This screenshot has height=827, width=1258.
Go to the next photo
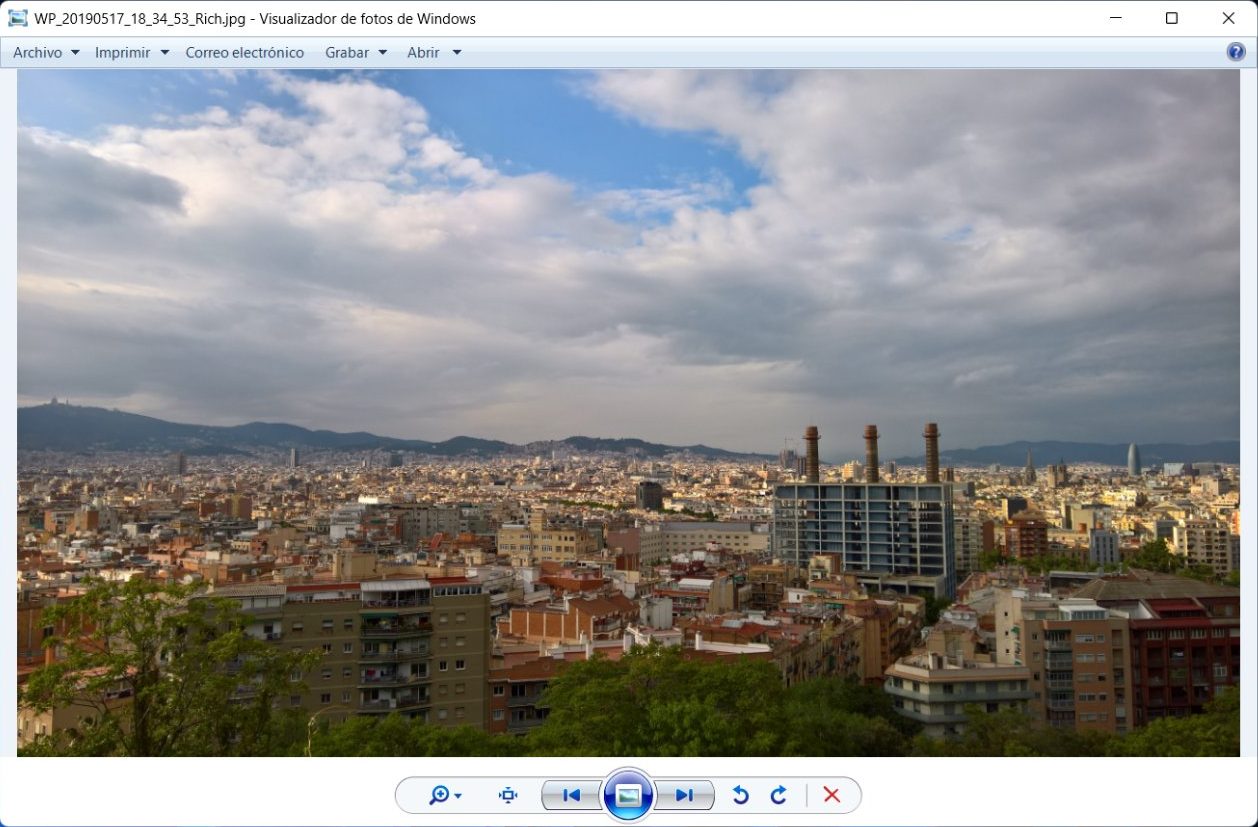point(684,795)
